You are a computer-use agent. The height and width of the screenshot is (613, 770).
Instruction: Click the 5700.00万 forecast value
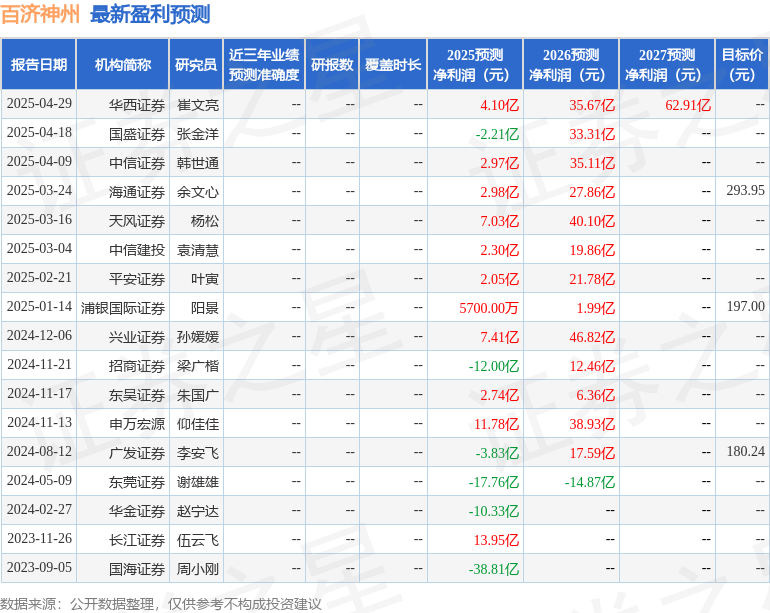click(489, 308)
